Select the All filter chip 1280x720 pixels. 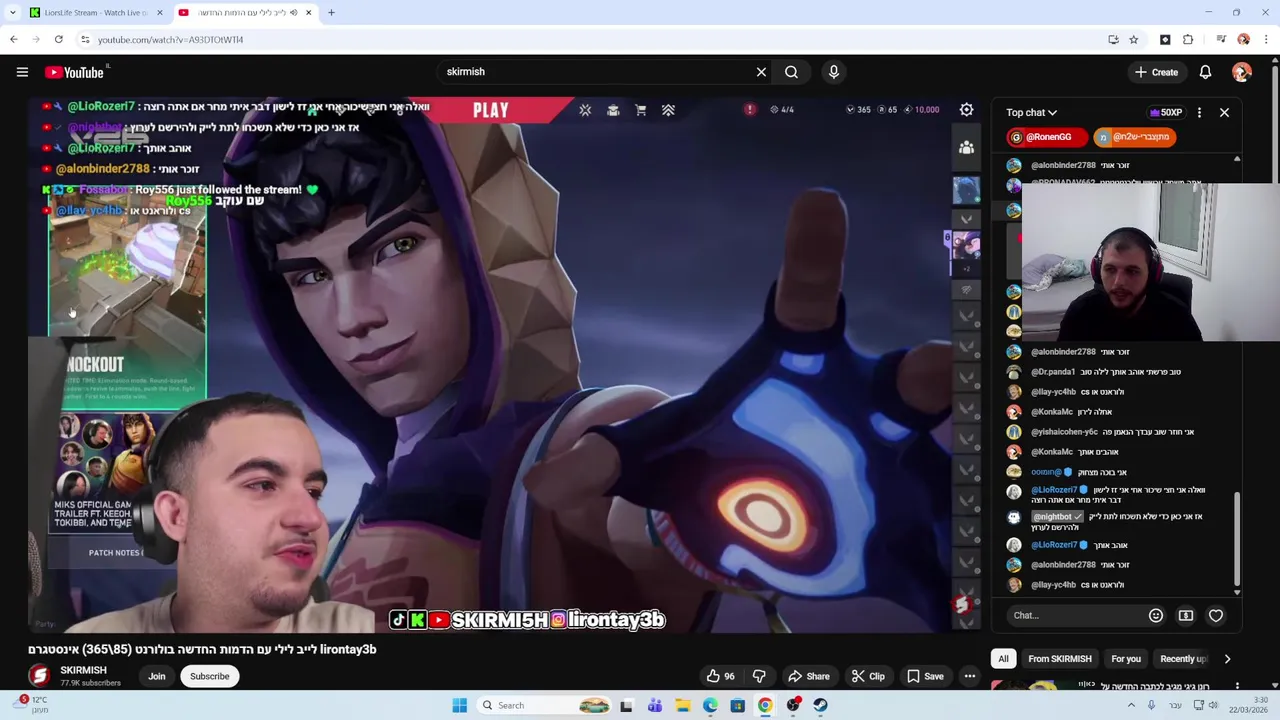[x=1003, y=659]
